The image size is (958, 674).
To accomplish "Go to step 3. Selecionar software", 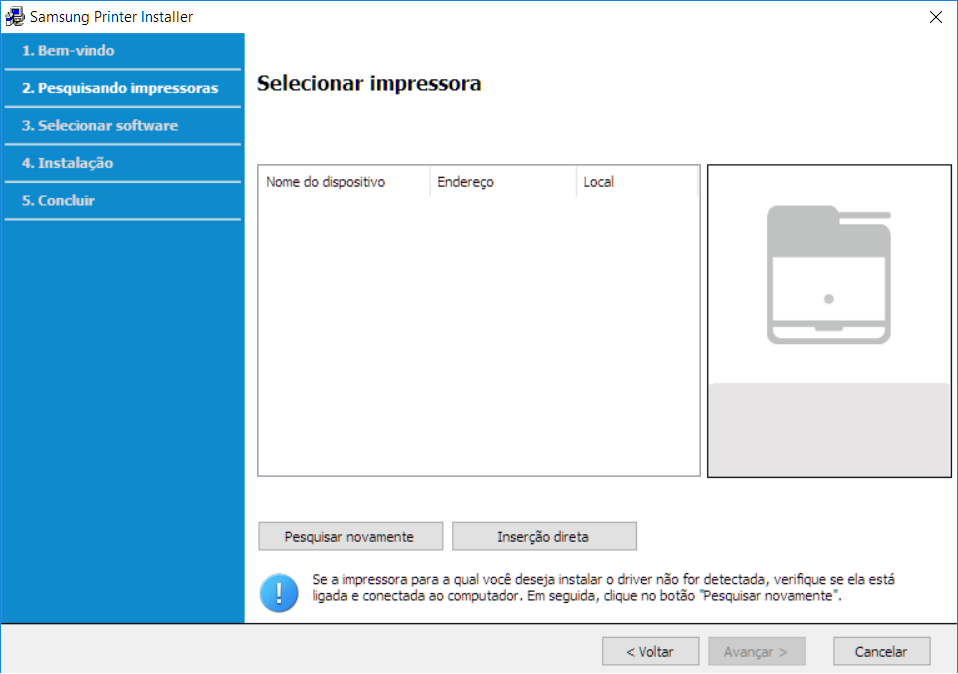I will (100, 125).
